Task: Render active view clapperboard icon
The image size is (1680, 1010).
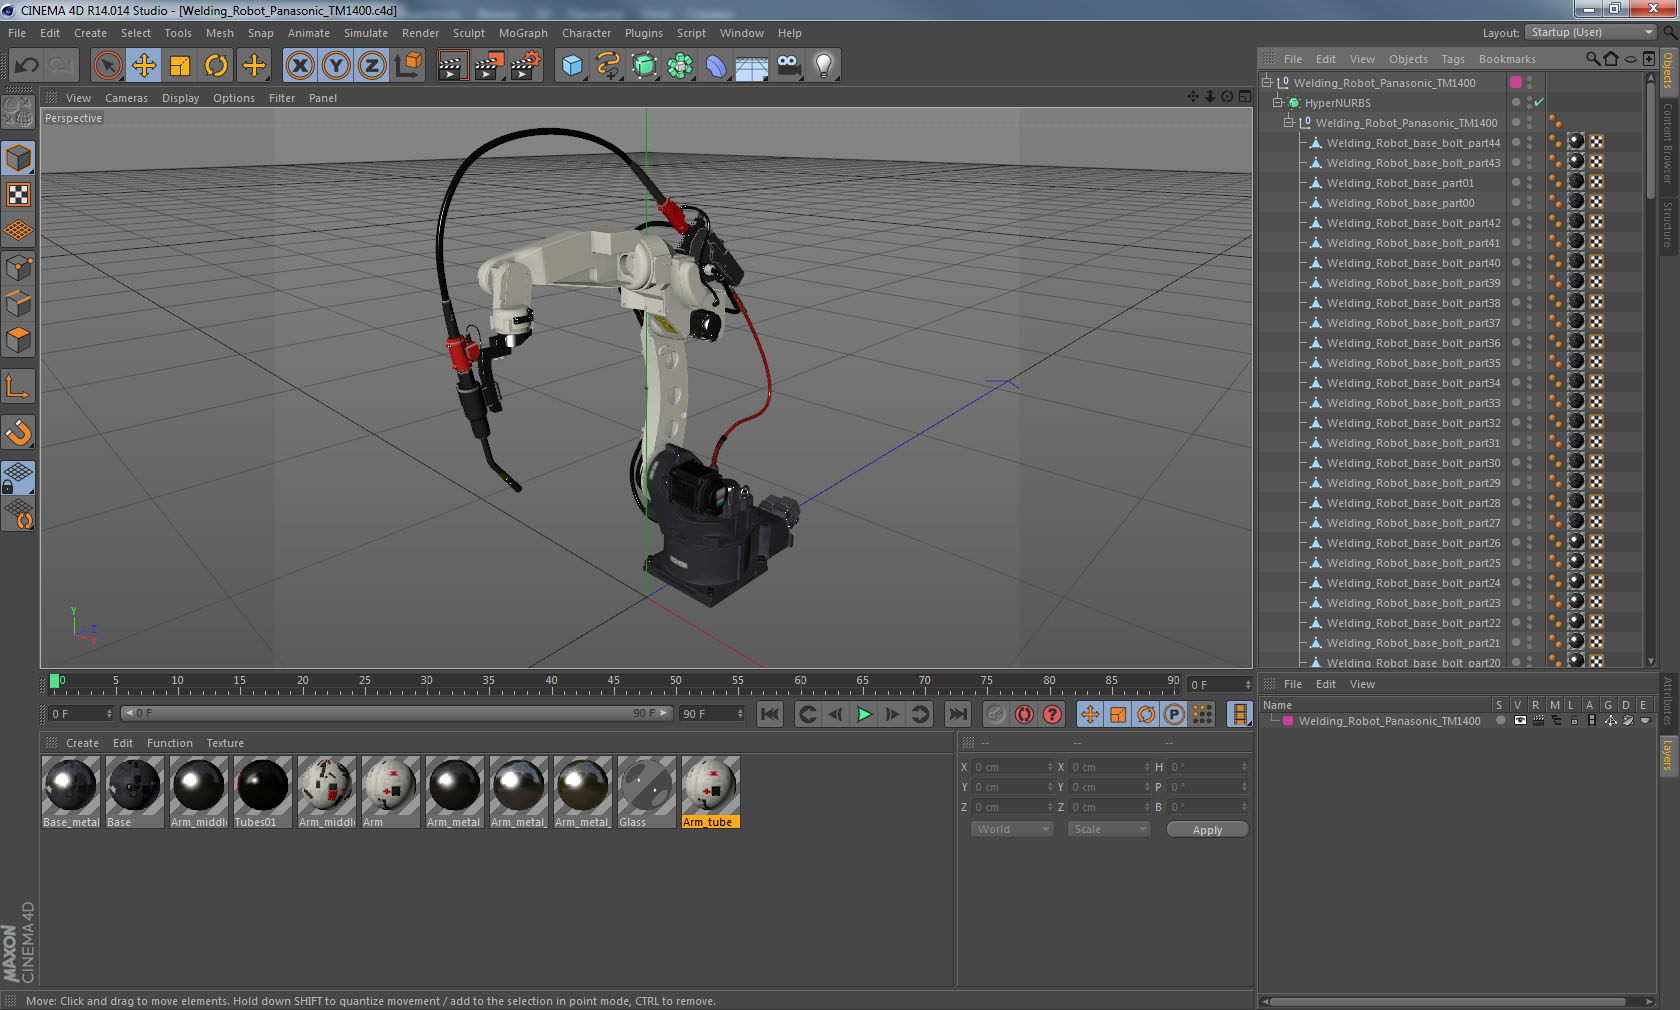Action: [x=452, y=66]
